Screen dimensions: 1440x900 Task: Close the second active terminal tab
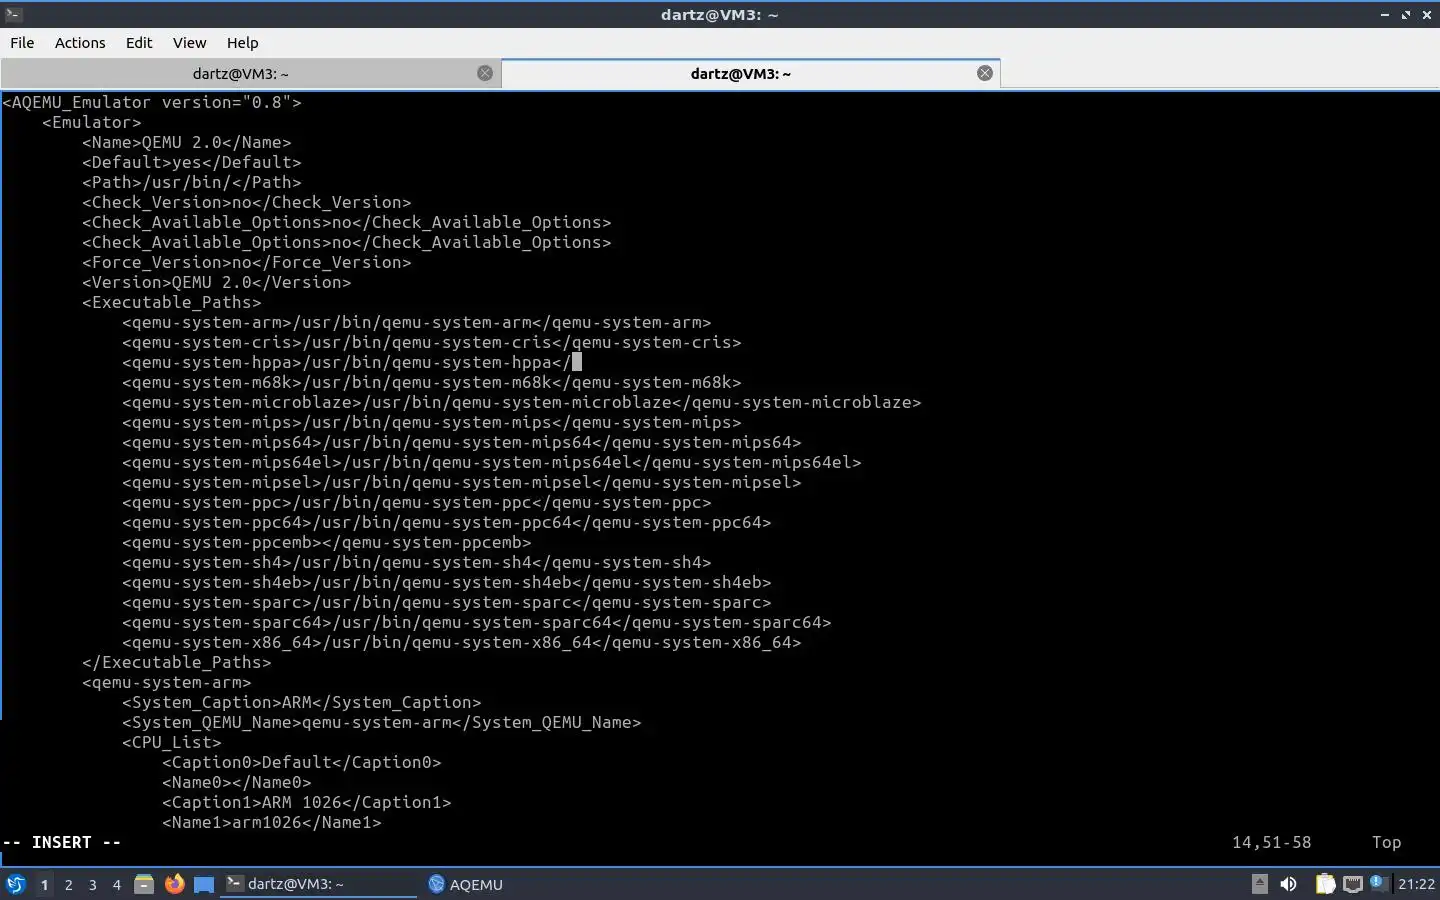click(x=985, y=73)
